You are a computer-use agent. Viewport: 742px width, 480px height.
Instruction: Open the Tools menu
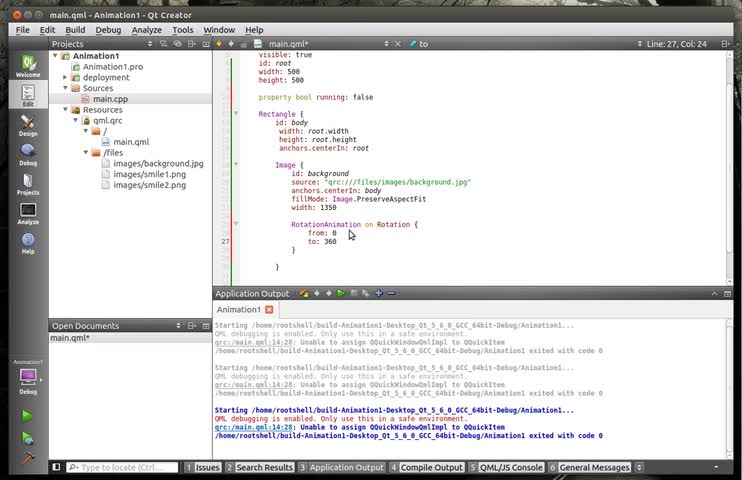coord(183,30)
